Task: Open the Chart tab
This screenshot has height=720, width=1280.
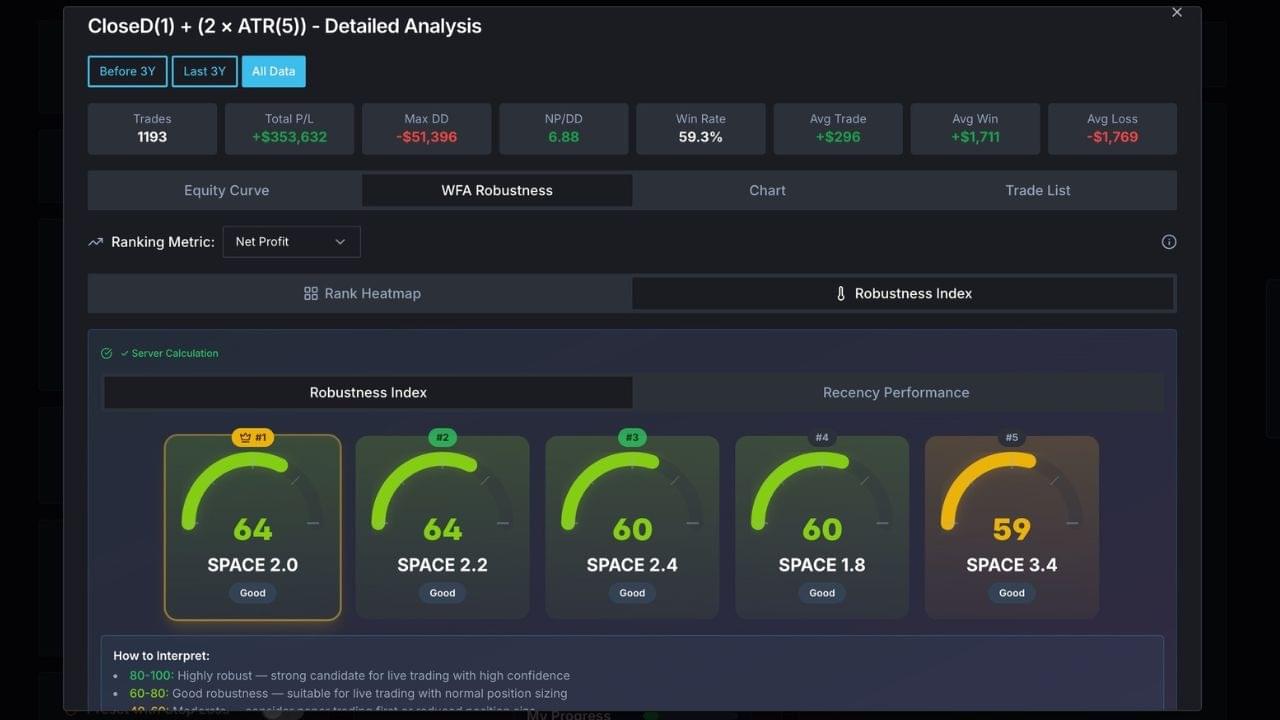Action: 768,190
